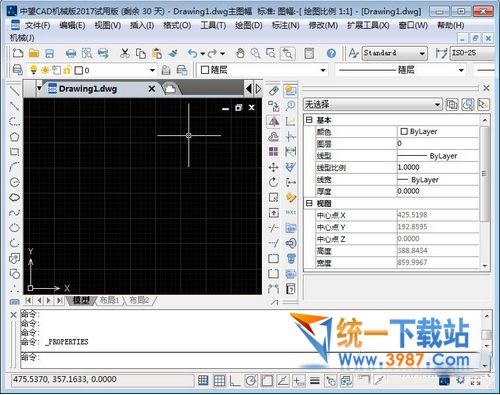Print the drawing with the printer icon

point(71,53)
